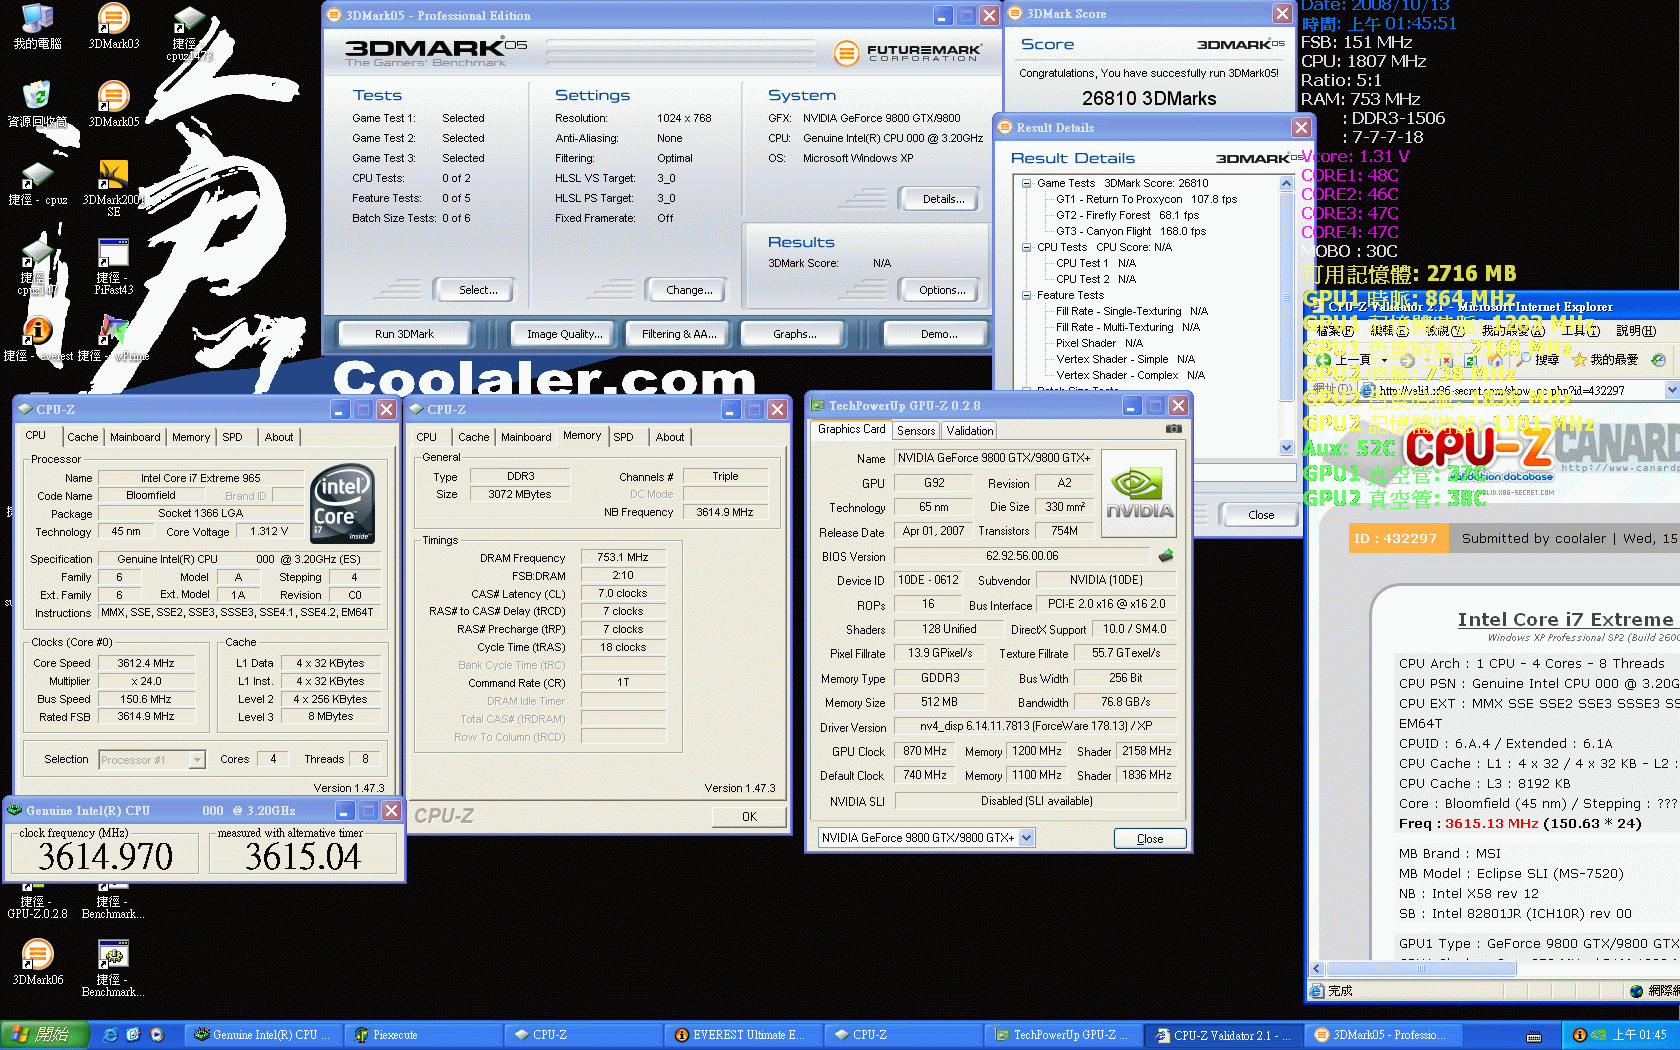This screenshot has width=1680, height=1050.
Task: Open PiFast43 desktop shortcut
Action: [x=113, y=266]
